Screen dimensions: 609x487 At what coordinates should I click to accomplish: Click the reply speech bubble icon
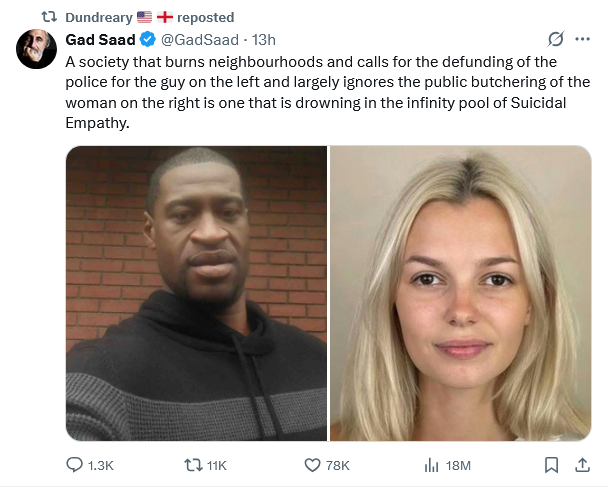click(75, 465)
